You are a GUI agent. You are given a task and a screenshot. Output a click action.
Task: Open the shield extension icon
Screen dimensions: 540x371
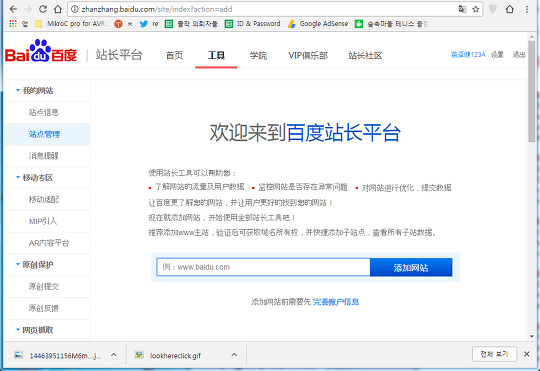click(x=493, y=9)
